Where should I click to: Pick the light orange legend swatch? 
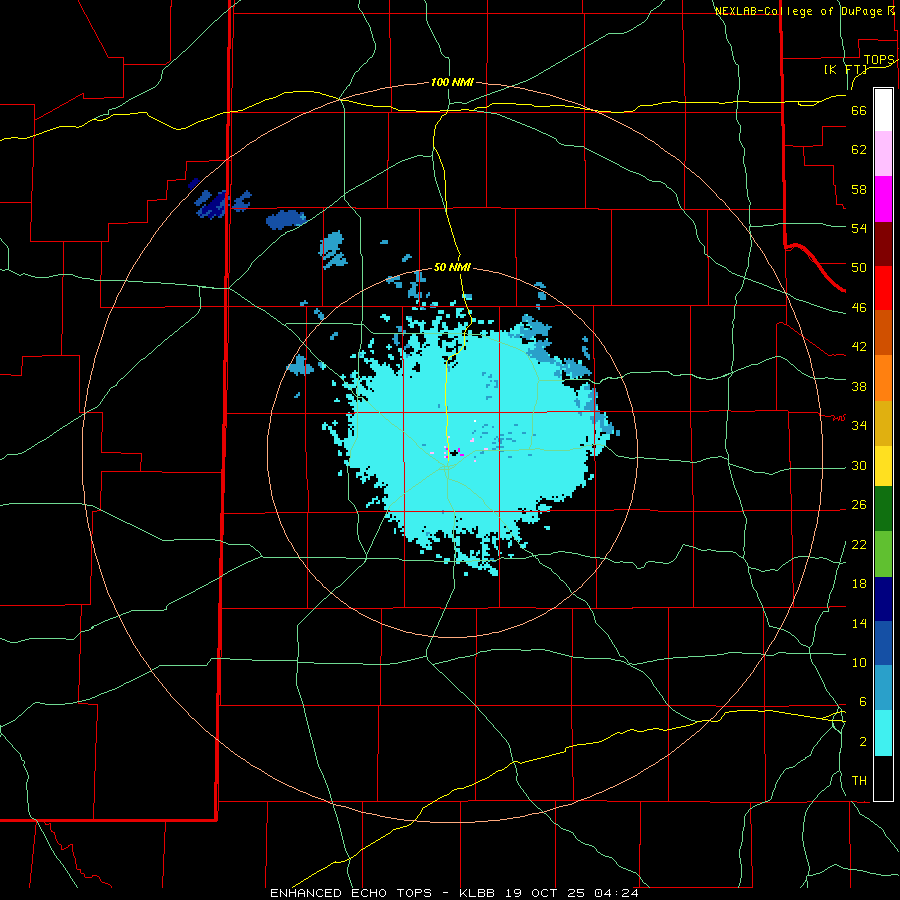[883, 378]
